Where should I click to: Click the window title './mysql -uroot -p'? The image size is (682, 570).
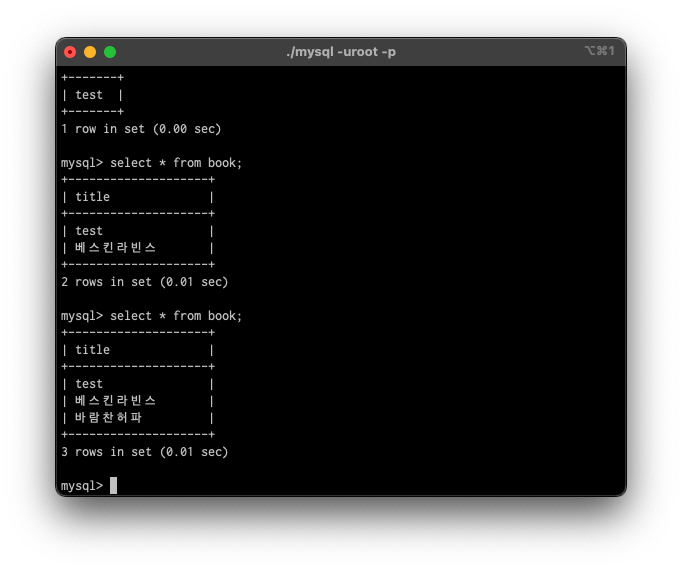(x=341, y=52)
